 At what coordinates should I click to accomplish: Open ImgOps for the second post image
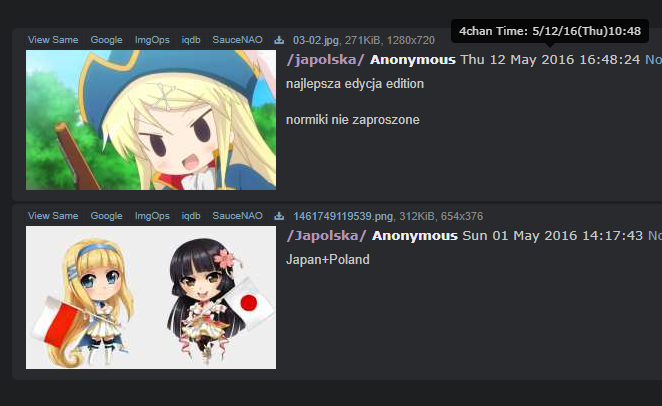[x=152, y=216]
